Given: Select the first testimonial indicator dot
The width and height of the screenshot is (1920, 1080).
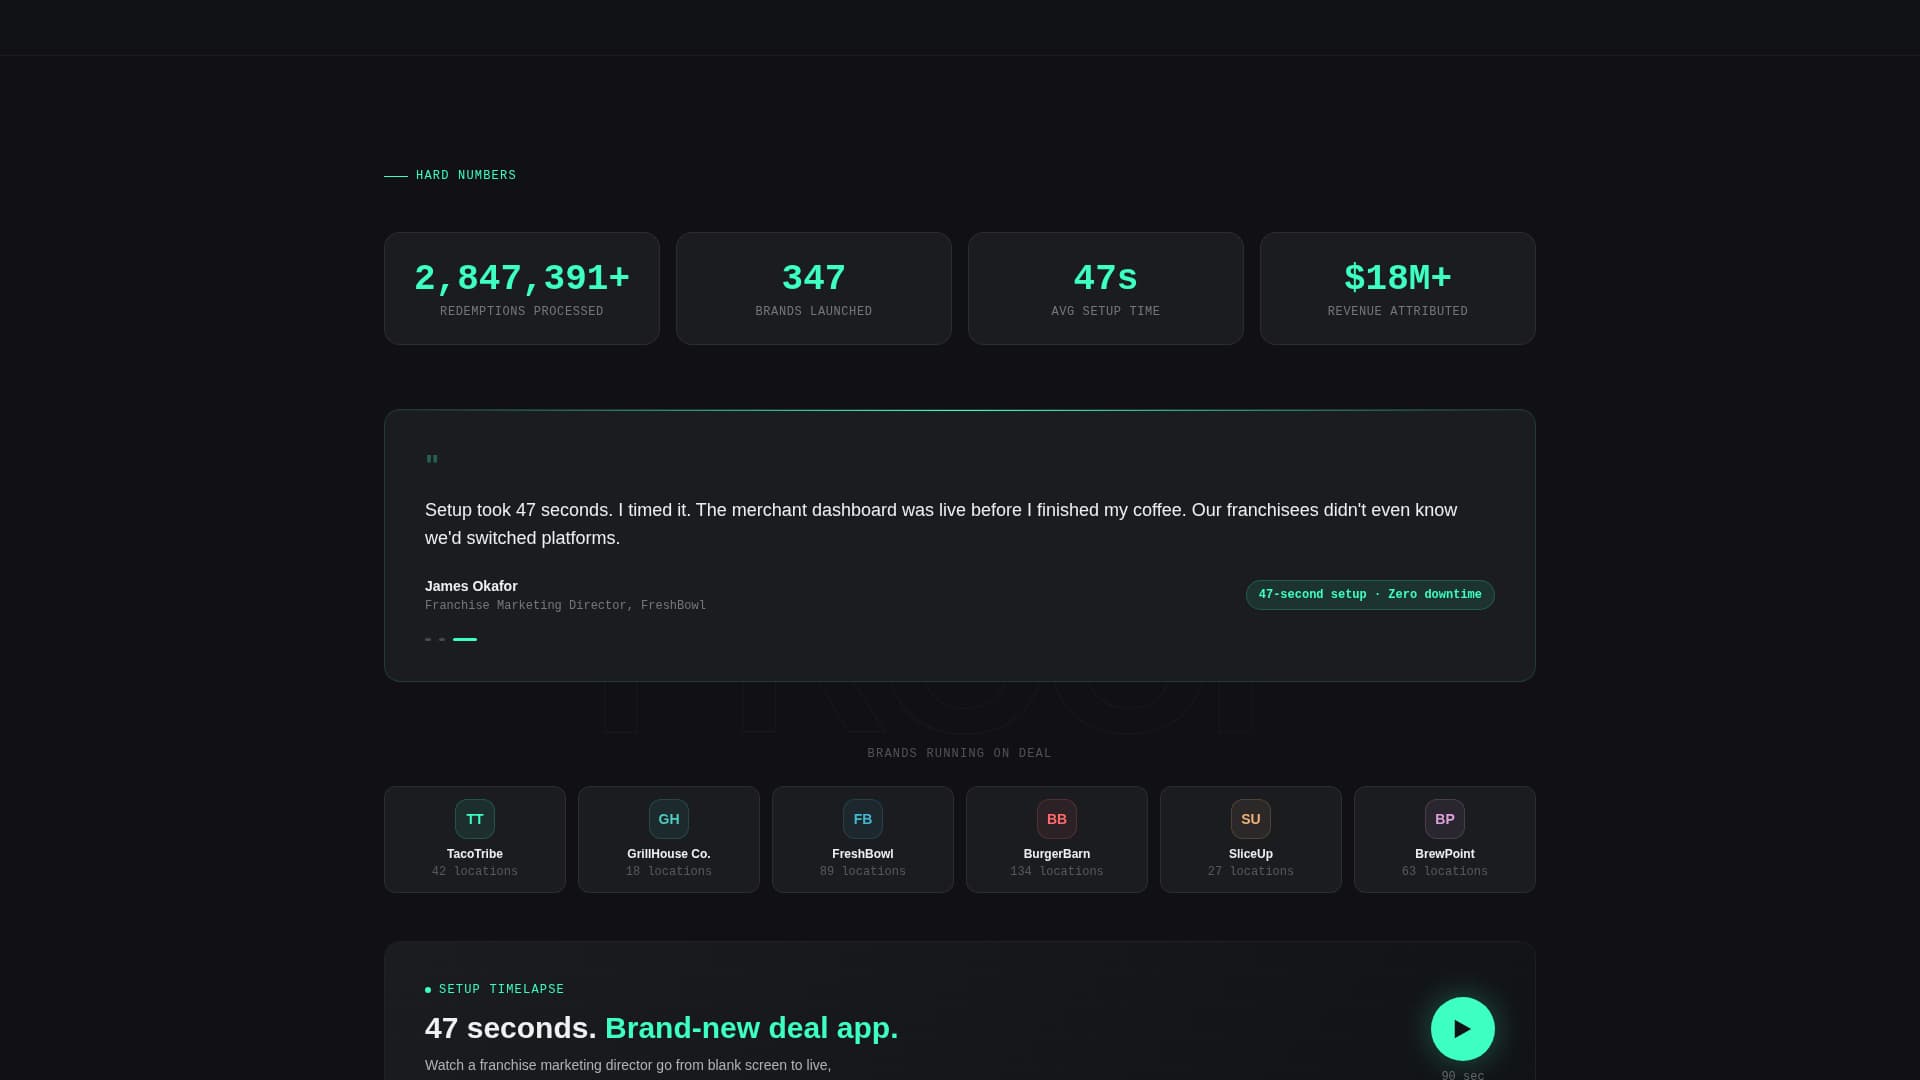Looking at the screenshot, I should coord(428,639).
